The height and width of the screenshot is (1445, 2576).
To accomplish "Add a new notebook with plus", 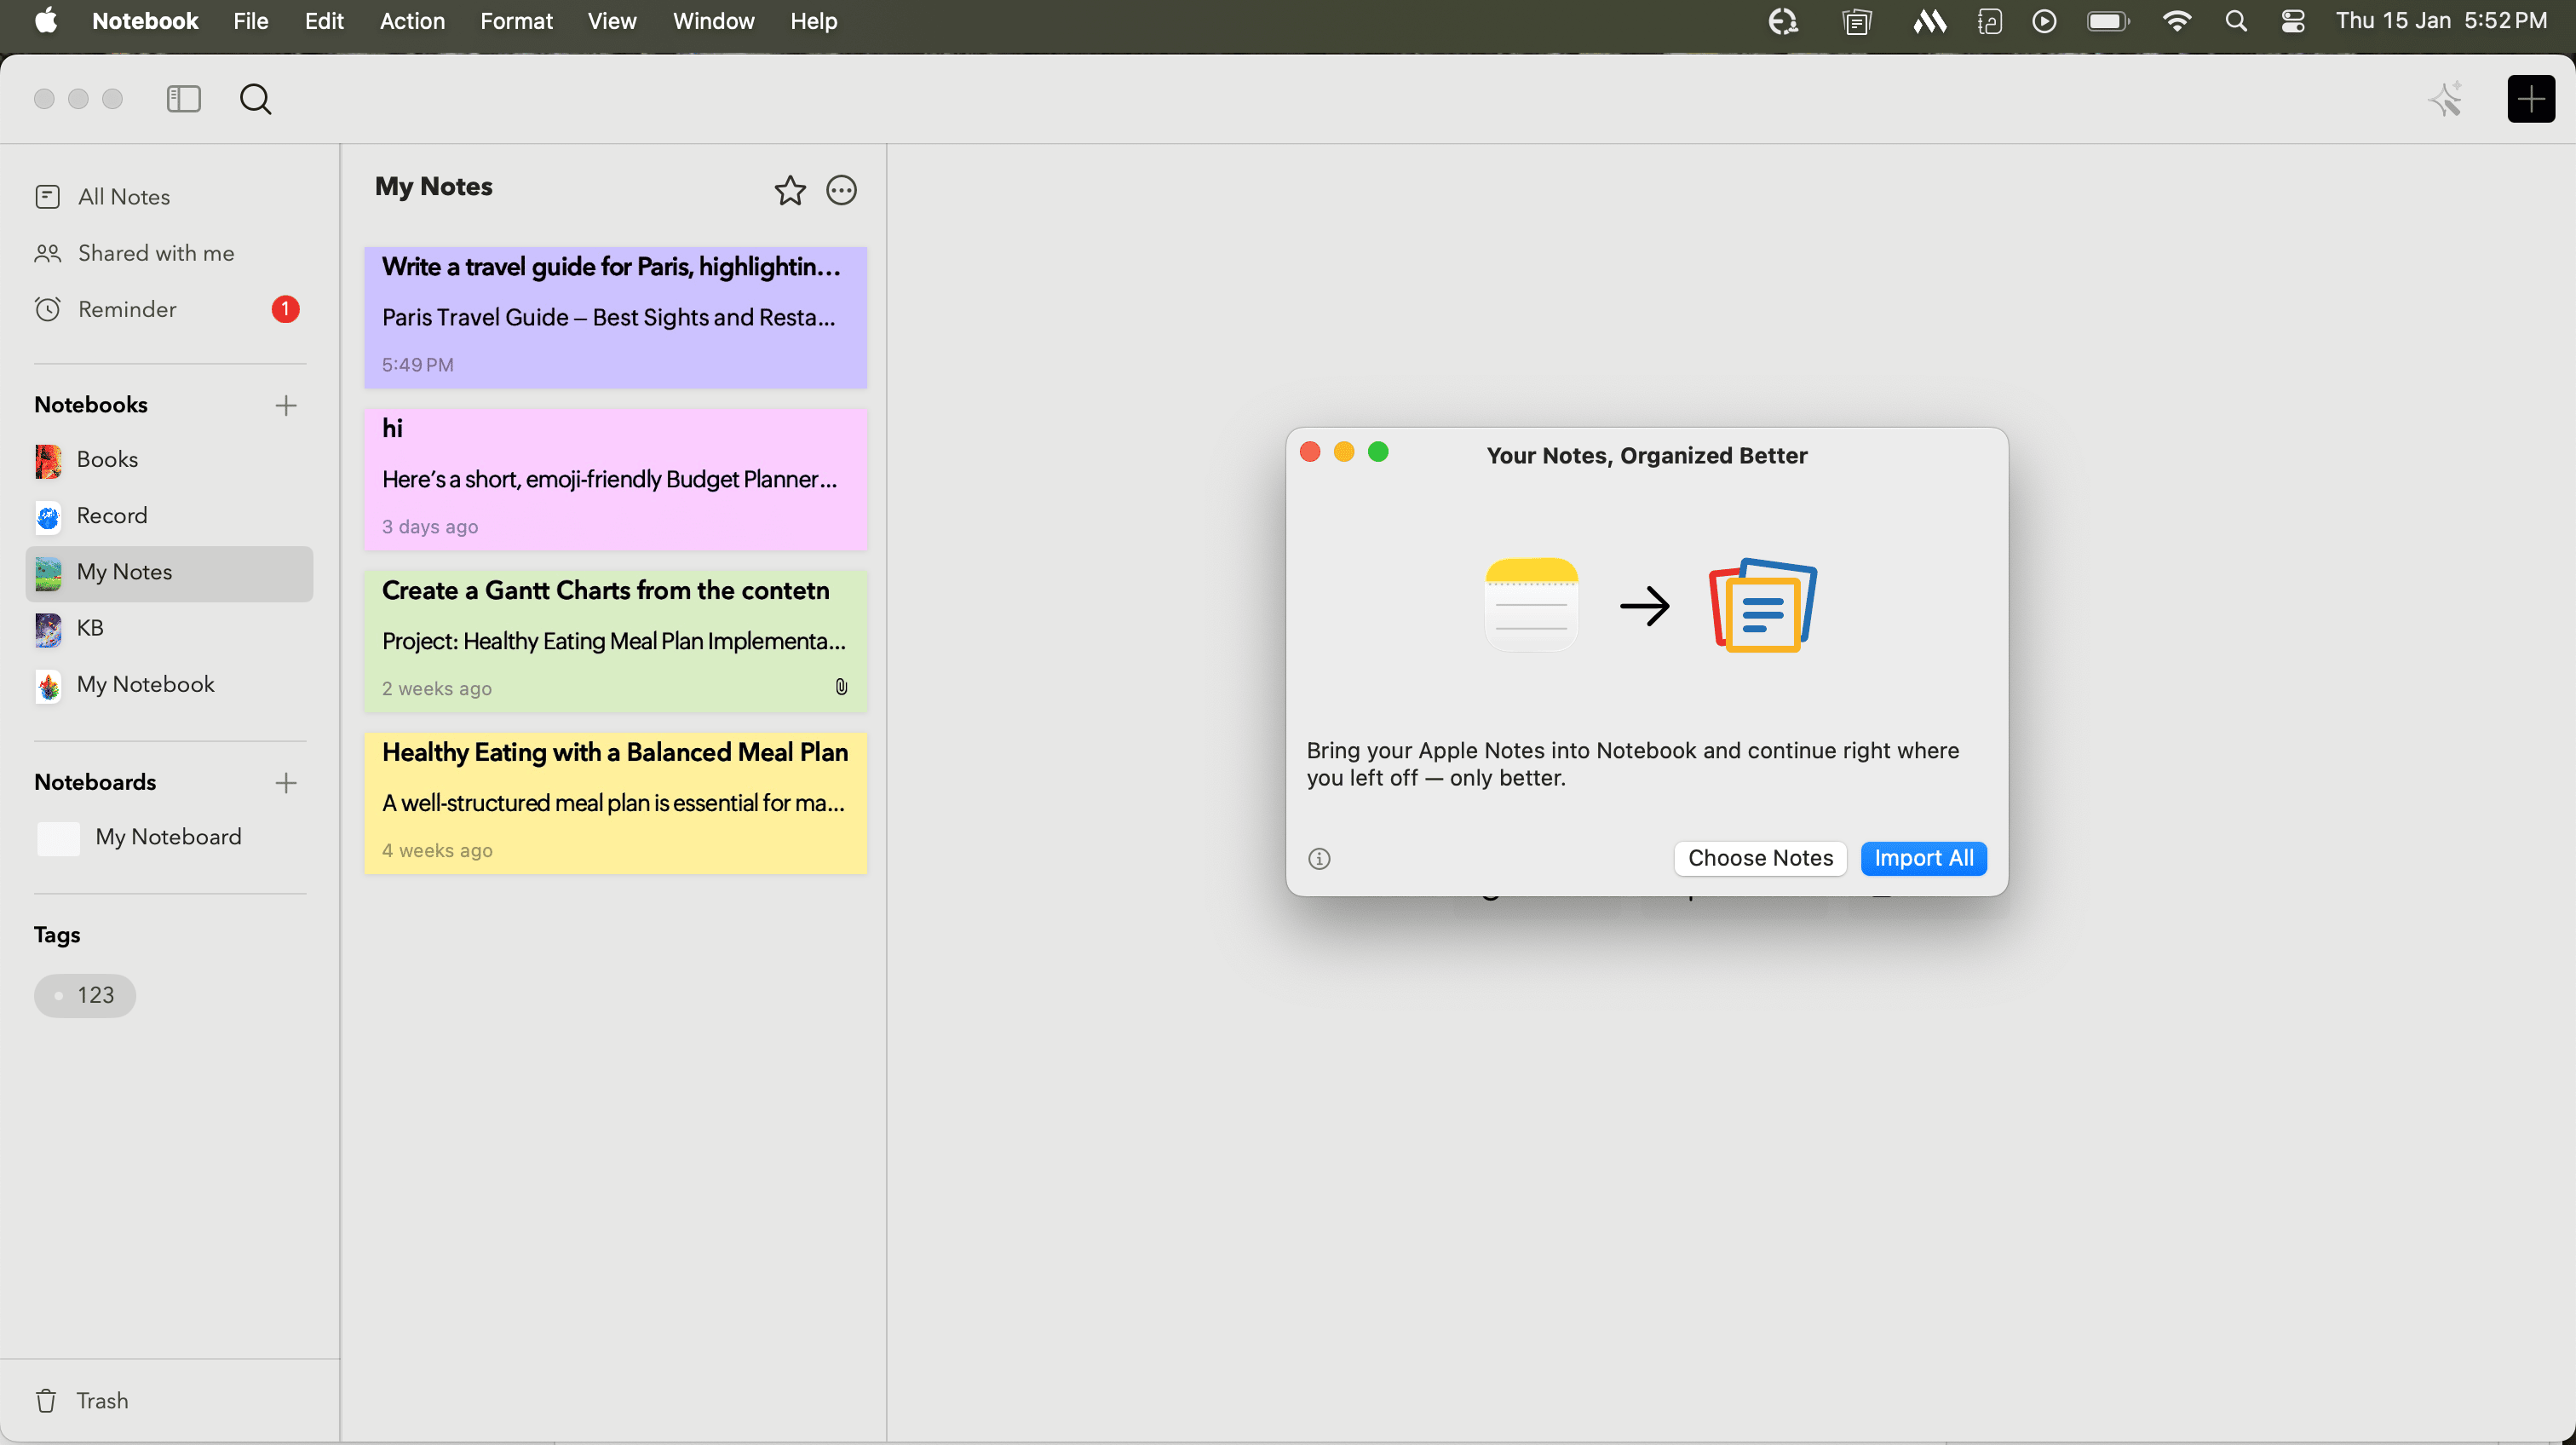I will point(286,405).
